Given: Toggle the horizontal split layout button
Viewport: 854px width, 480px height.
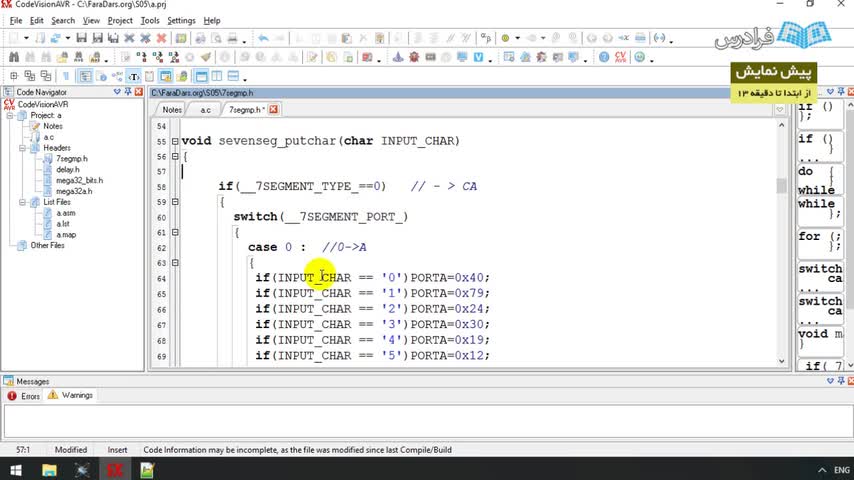Looking at the screenshot, I should click(233, 76).
